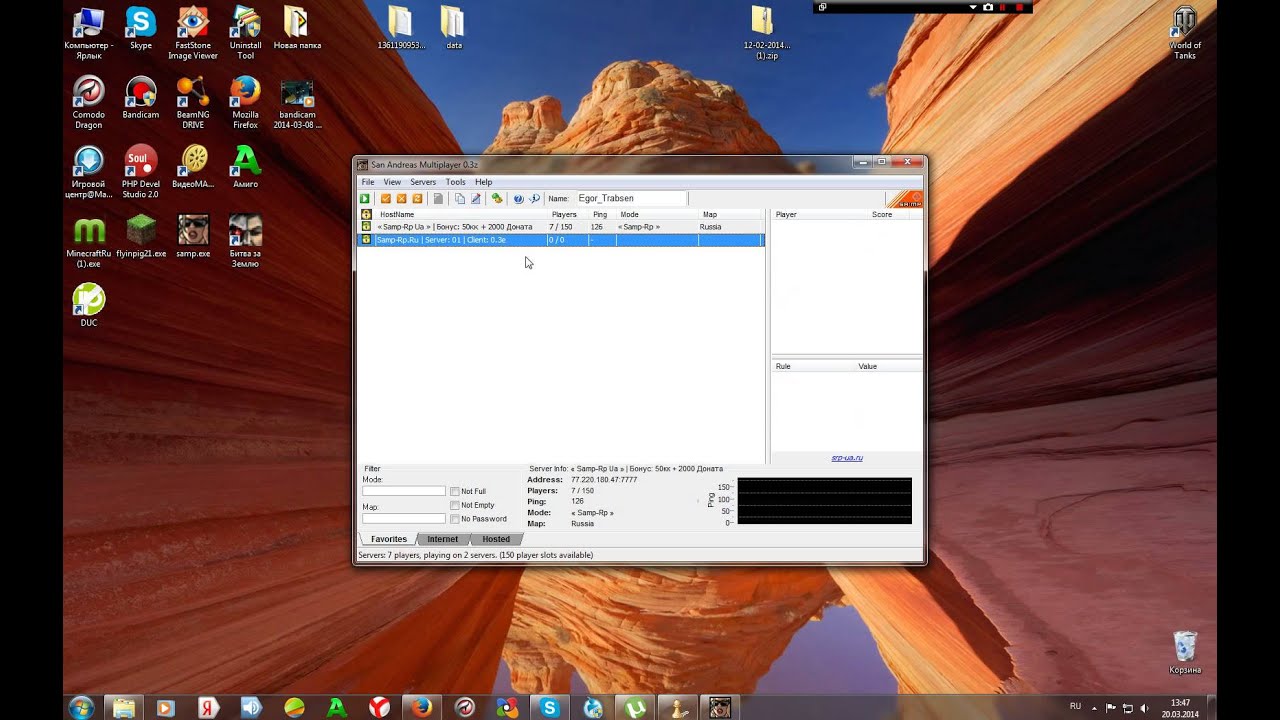Screen dimensions: 1280x720
Task: Select Samp-Rp.Ru Server: 01 row
Action: point(561,240)
